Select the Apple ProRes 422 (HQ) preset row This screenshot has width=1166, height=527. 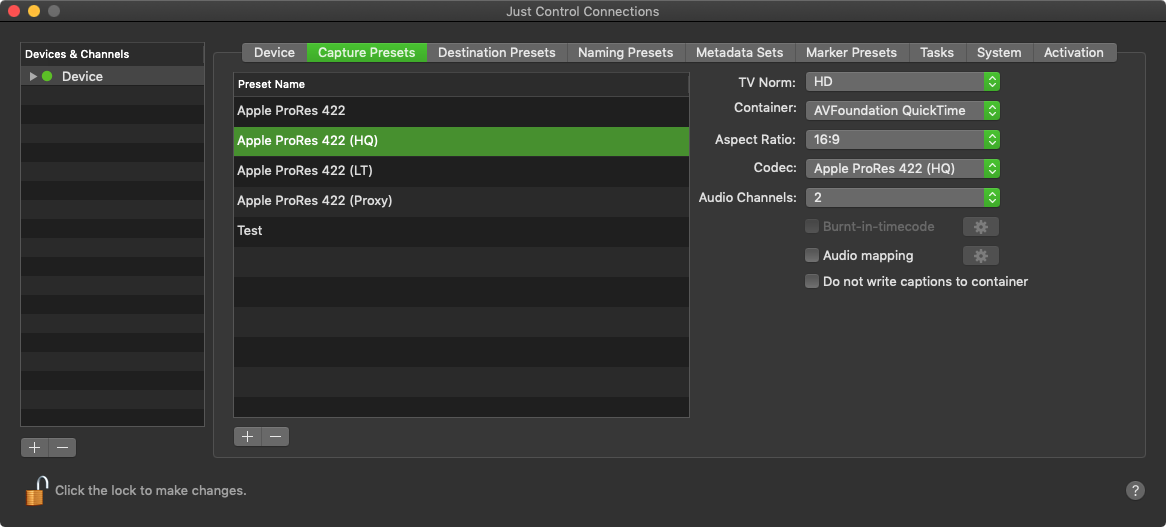(x=461, y=141)
